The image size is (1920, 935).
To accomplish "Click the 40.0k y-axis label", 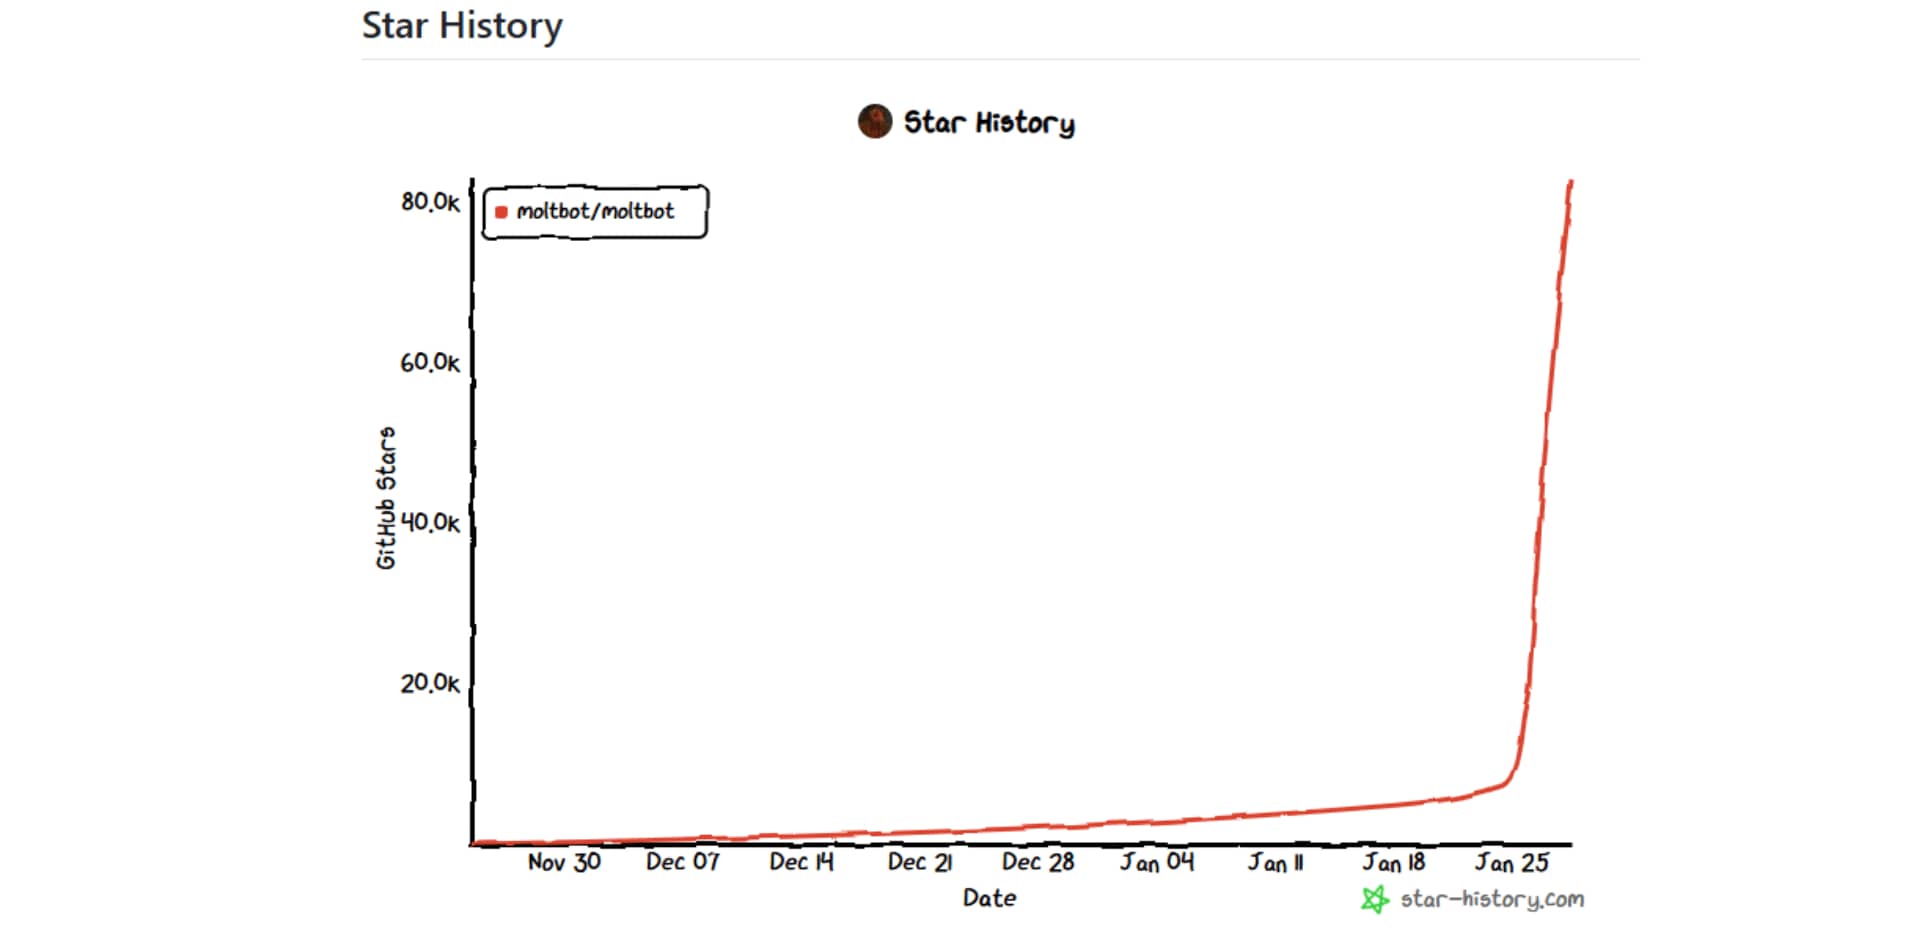I will (430, 523).
